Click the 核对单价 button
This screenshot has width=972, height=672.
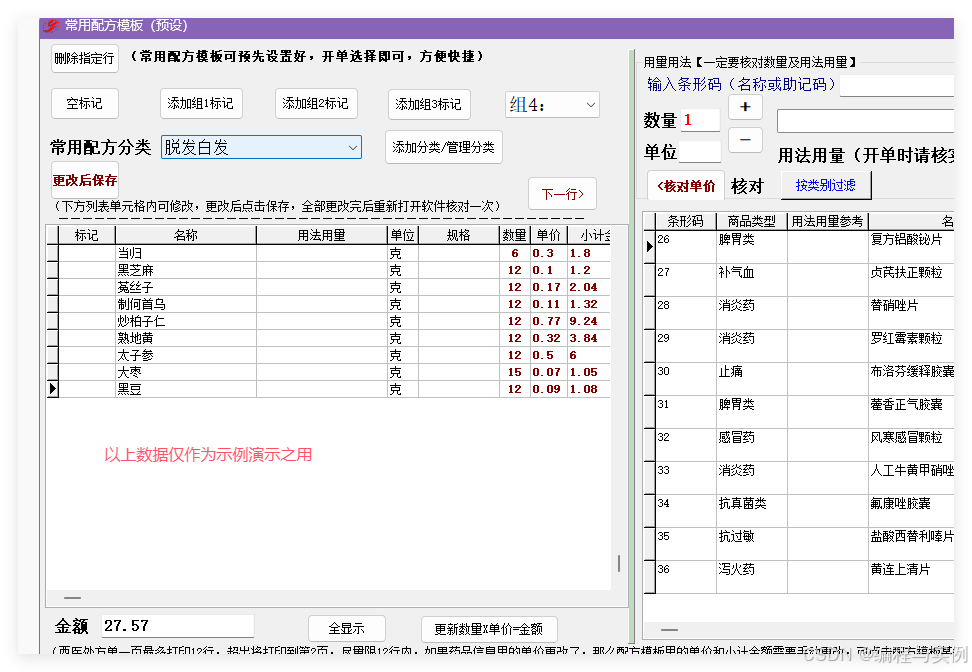coord(686,186)
